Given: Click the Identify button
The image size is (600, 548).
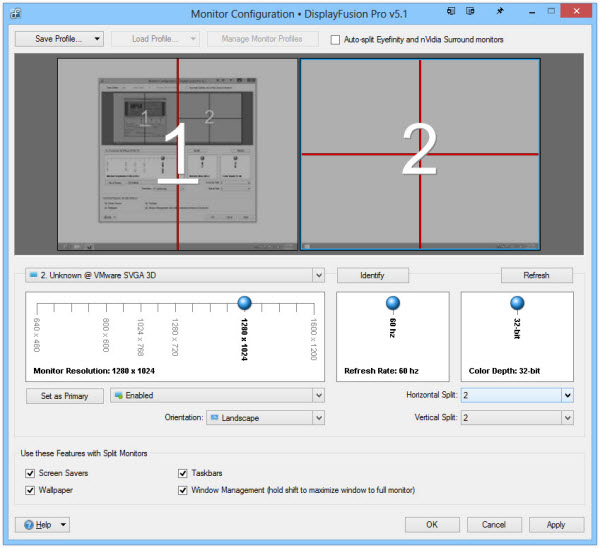Looking at the screenshot, I should coord(373,276).
